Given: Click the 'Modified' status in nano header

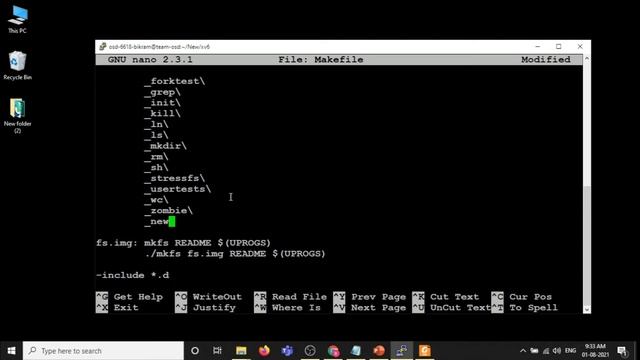Looking at the screenshot, I should (x=546, y=60).
